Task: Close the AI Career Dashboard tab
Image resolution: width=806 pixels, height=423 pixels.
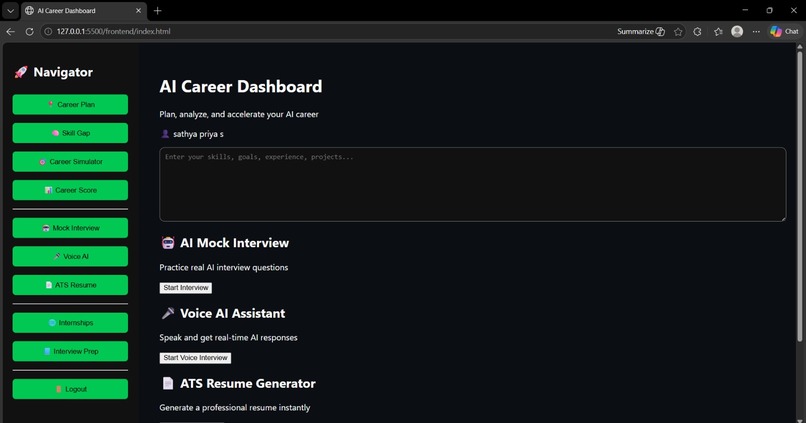Action: pos(138,10)
